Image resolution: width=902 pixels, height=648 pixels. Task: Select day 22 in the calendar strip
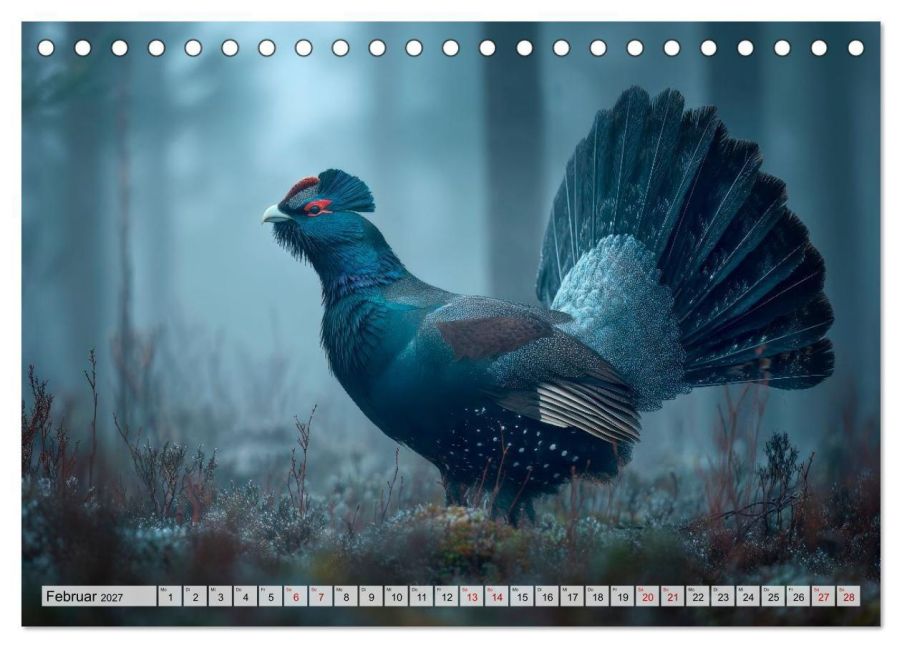(x=698, y=596)
